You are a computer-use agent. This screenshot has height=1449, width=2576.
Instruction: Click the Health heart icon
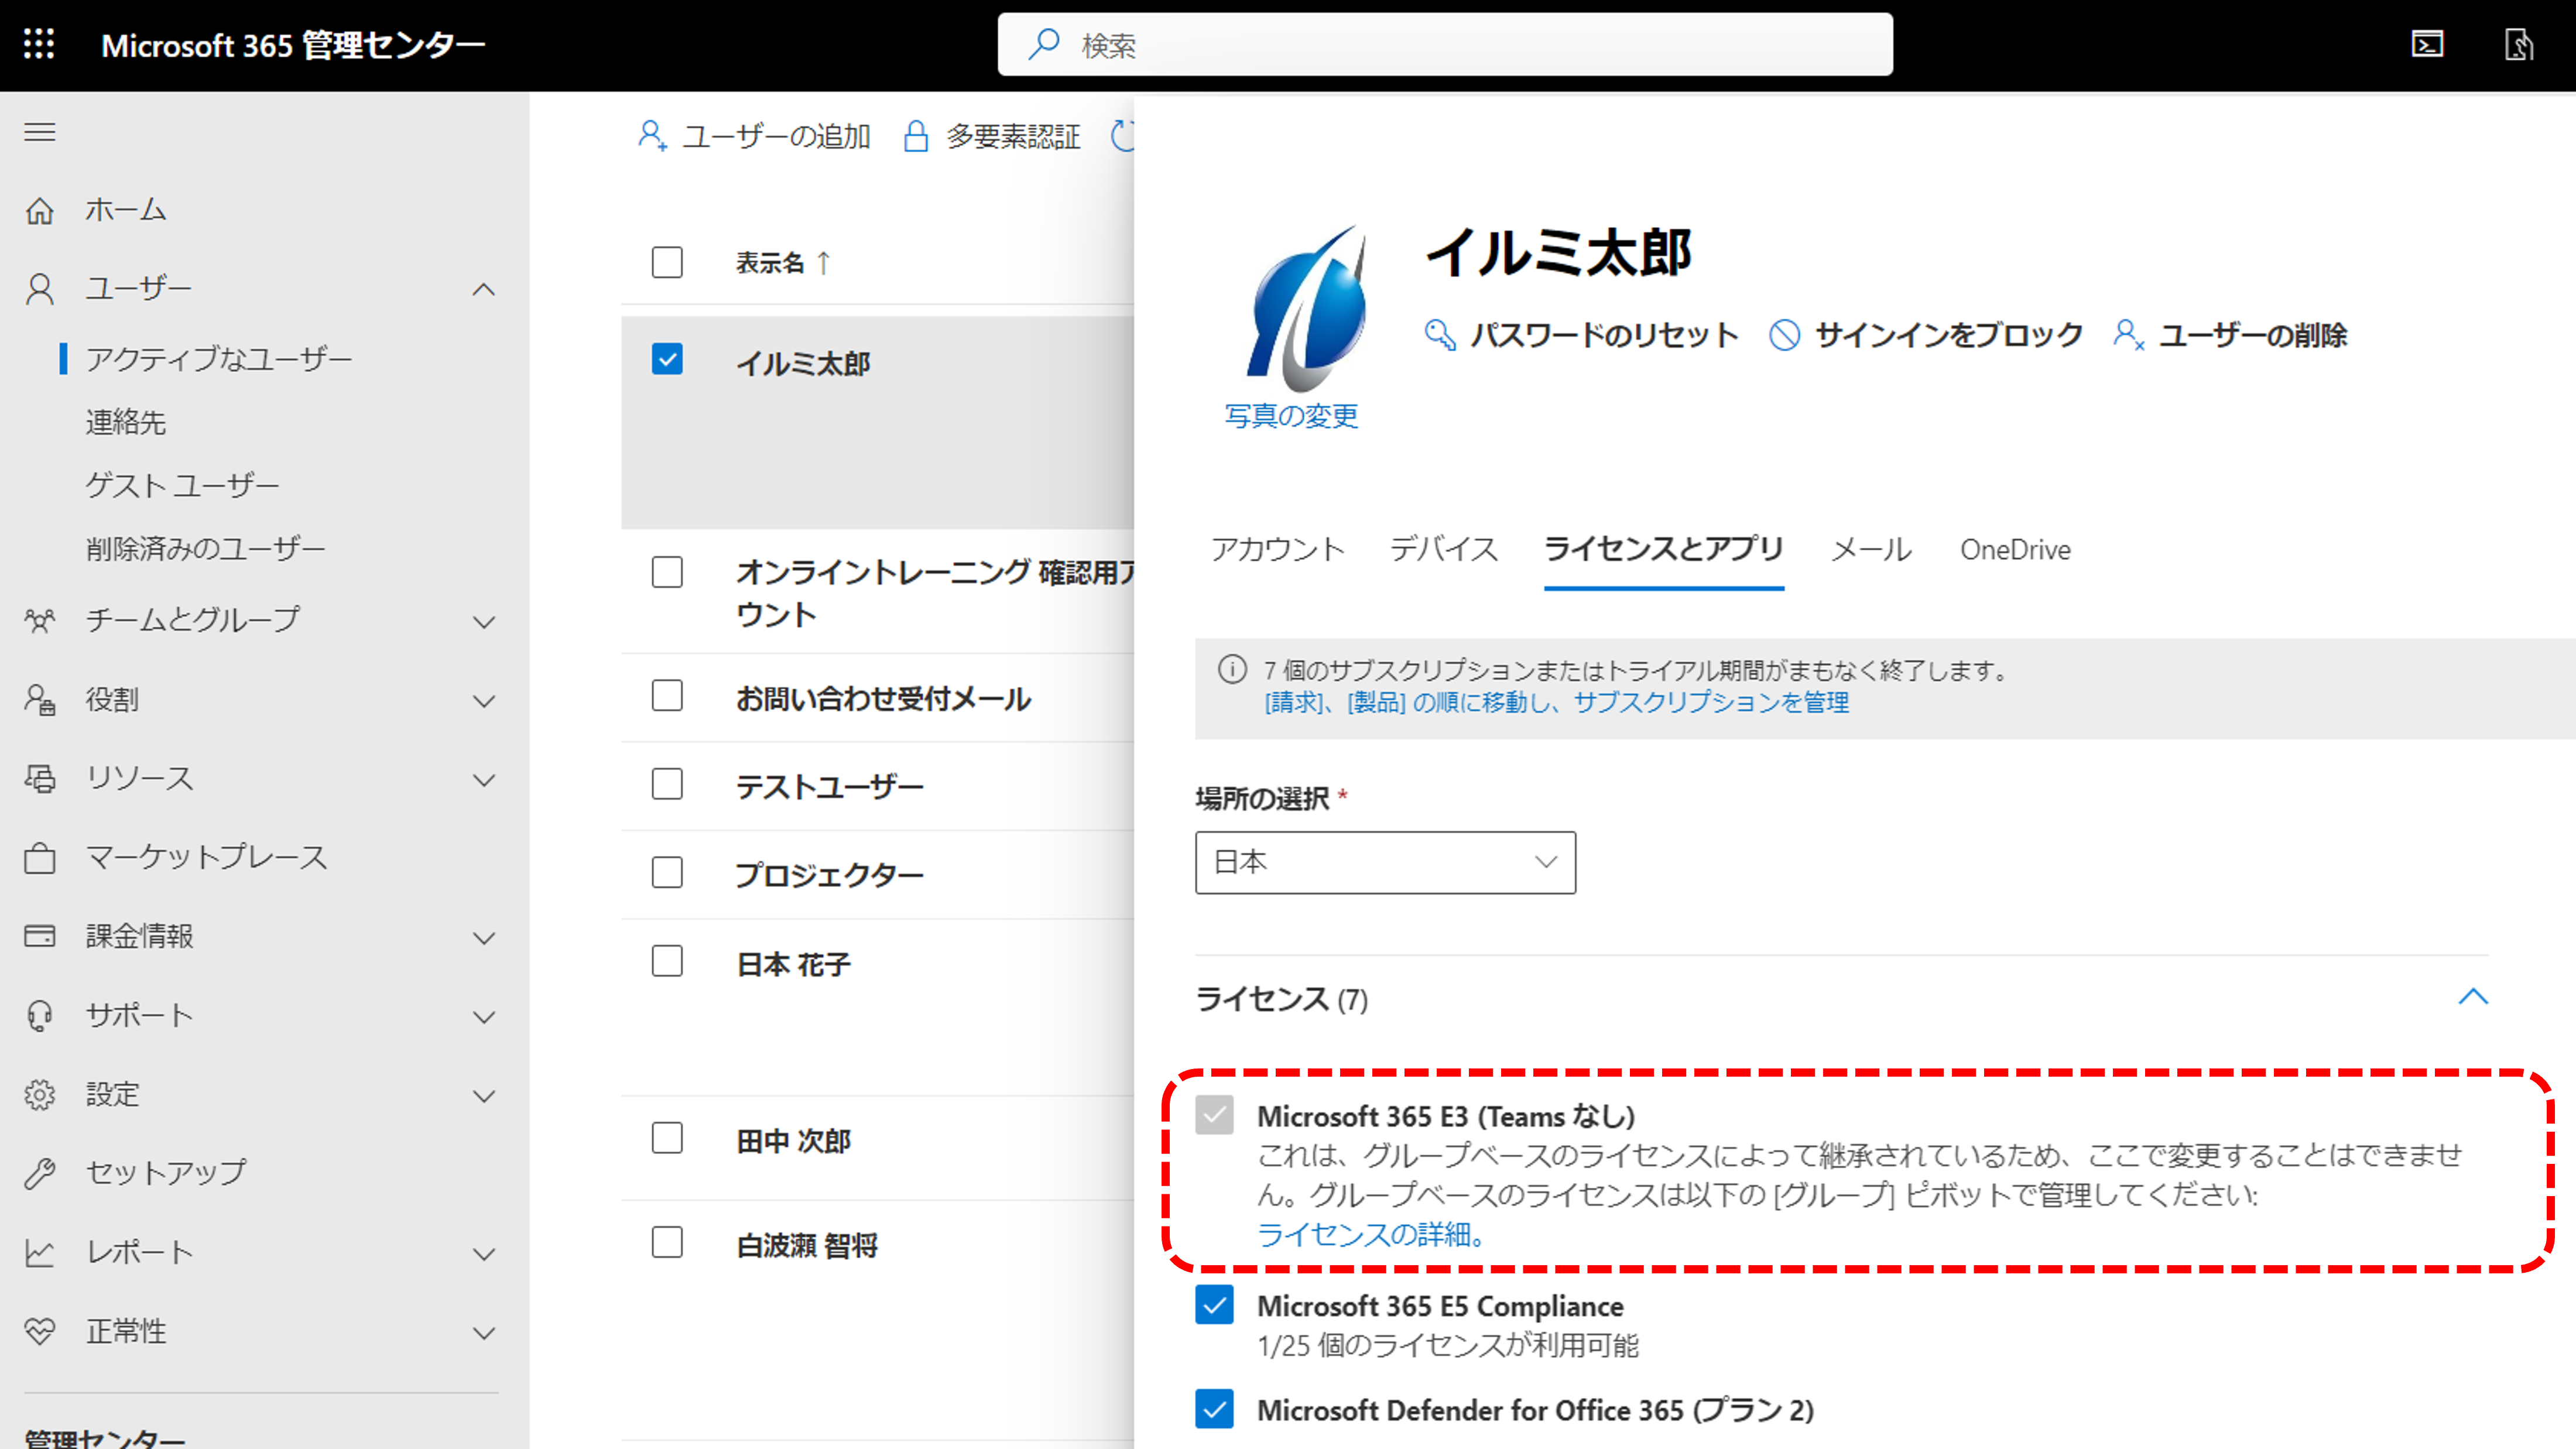(40, 1331)
